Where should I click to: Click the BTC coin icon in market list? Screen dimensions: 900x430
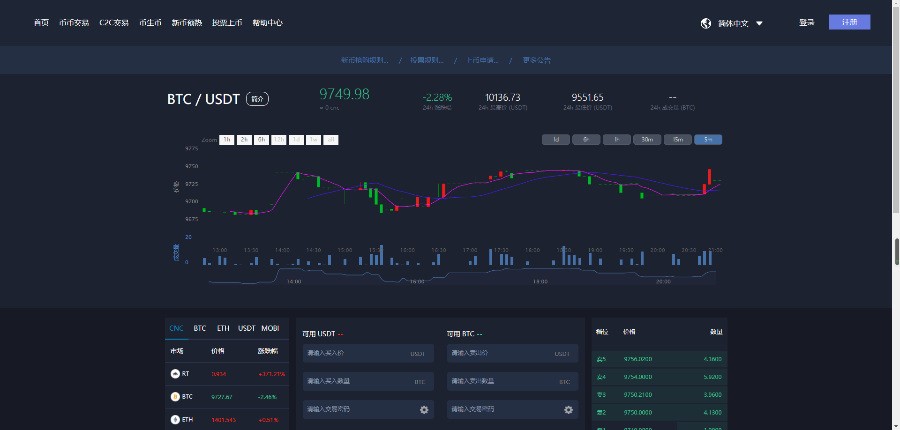tap(175, 396)
